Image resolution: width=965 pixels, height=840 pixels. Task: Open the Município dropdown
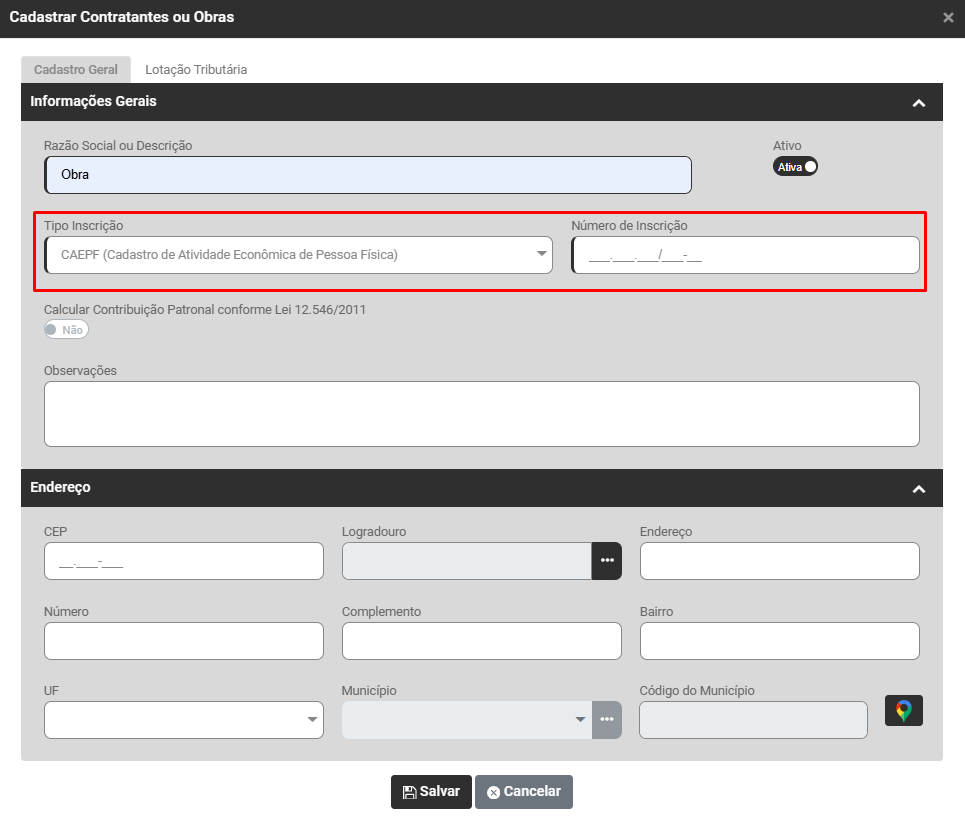tap(466, 720)
